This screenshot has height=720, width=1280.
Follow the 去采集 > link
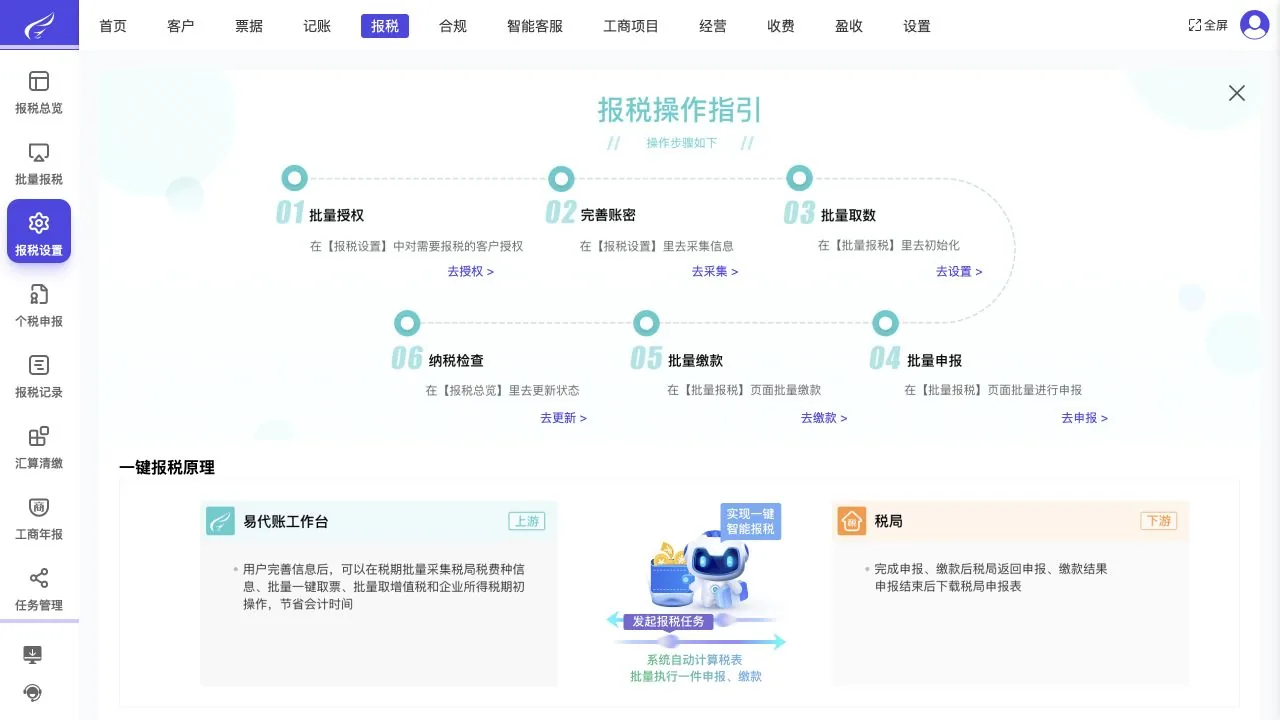(x=715, y=271)
